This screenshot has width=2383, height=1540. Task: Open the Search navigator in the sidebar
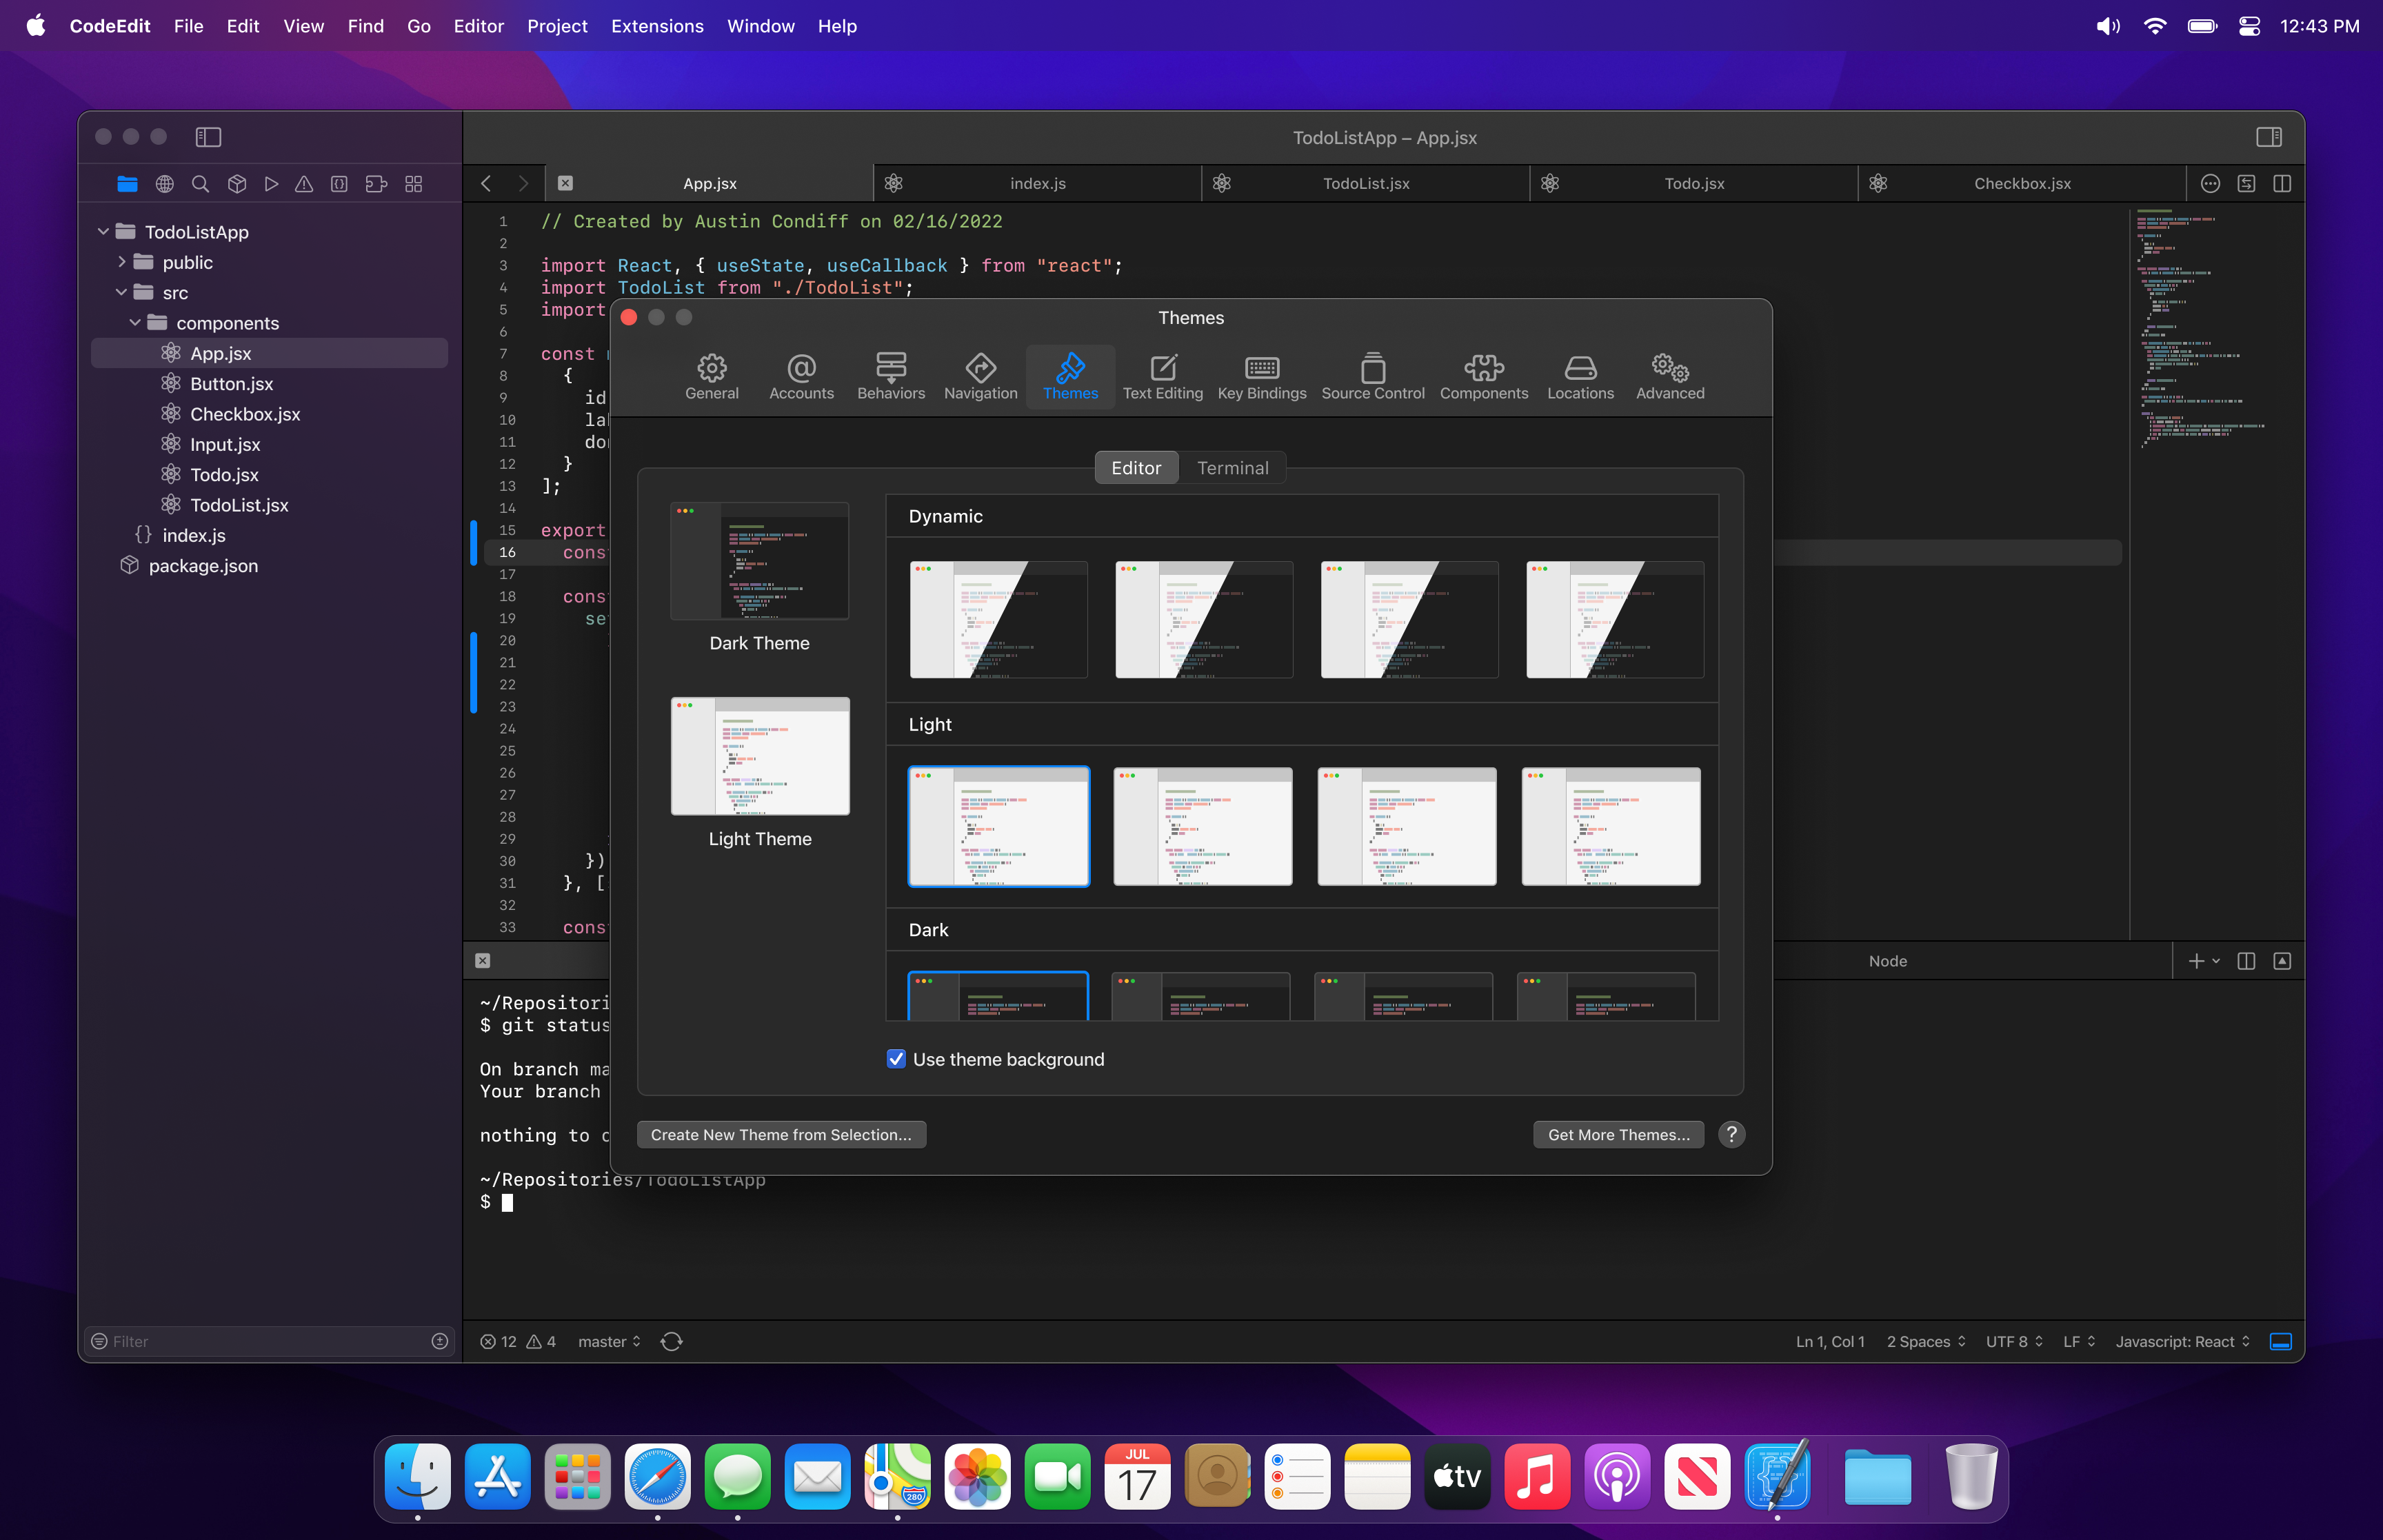click(x=201, y=184)
